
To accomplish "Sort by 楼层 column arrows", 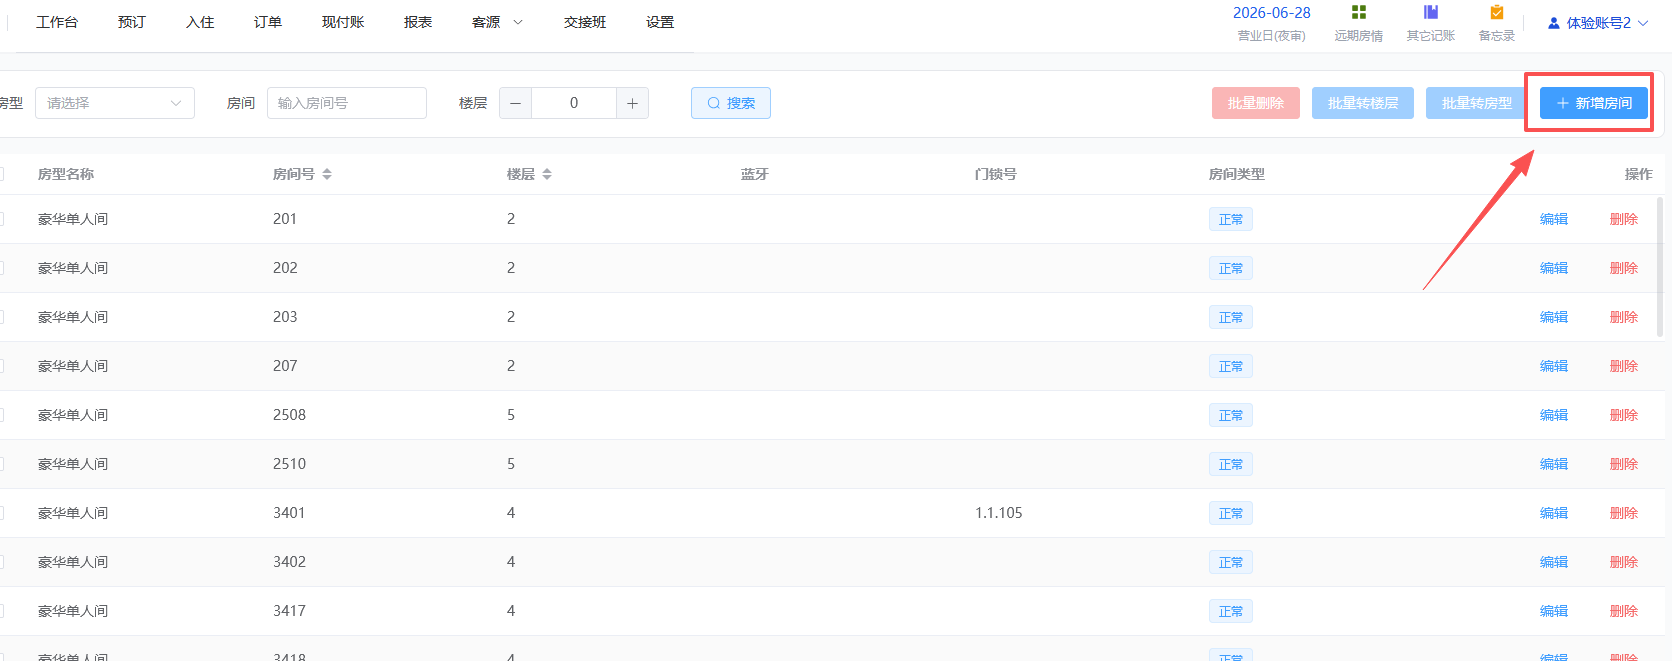I will tap(547, 174).
